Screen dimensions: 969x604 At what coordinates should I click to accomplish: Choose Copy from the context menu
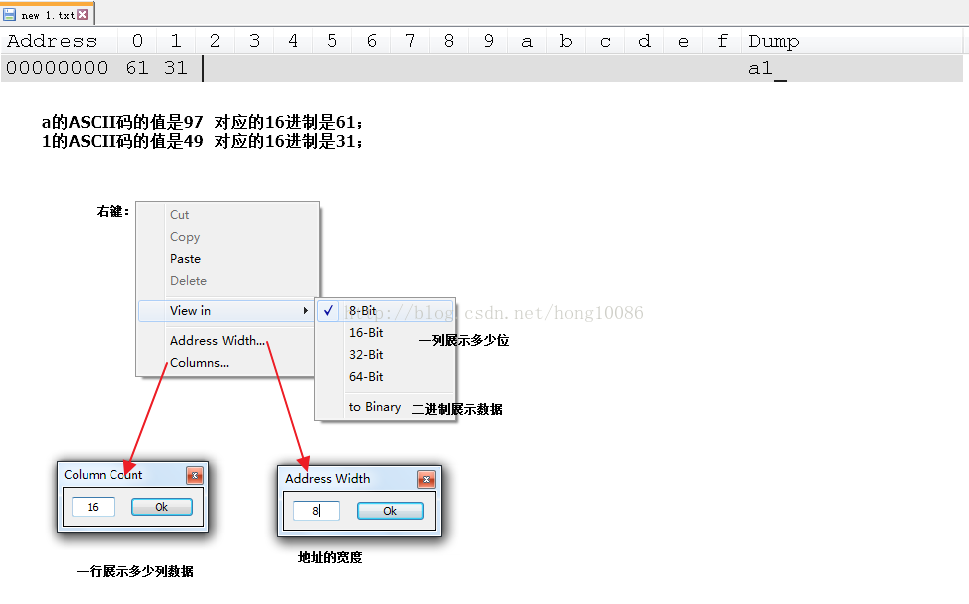(x=185, y=237)
